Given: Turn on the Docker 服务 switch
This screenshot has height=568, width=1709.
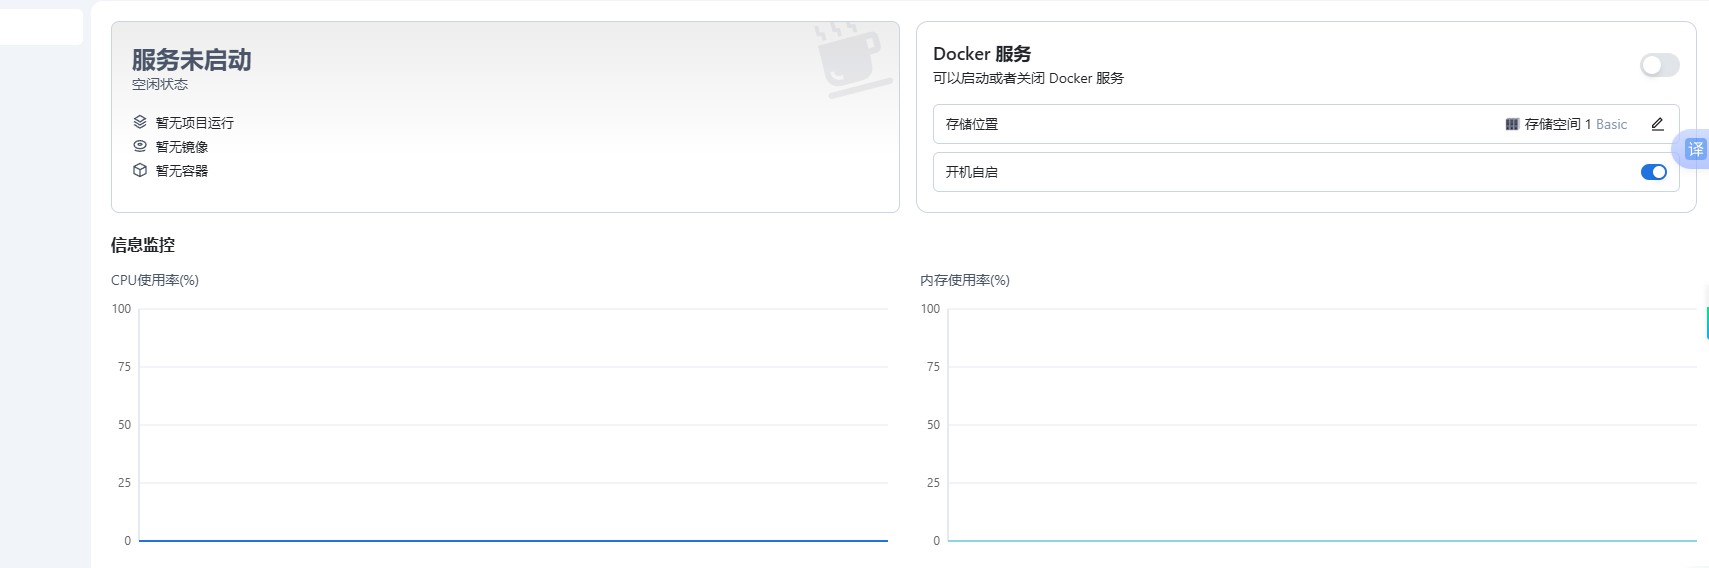Looking at the screenshot, I should click(1659, 65).
